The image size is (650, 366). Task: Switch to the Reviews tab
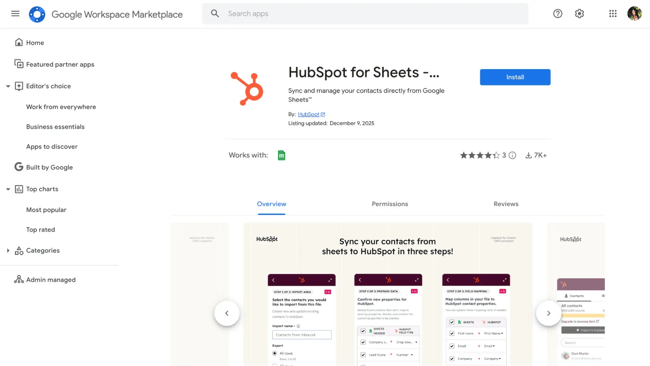coord(506,204)
